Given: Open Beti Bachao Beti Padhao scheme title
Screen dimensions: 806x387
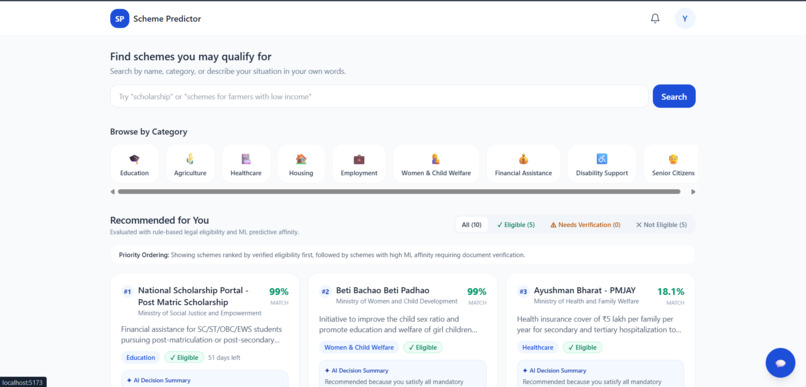Looking at the screenshot, I should pyautogui.click(x=382, y=290).
